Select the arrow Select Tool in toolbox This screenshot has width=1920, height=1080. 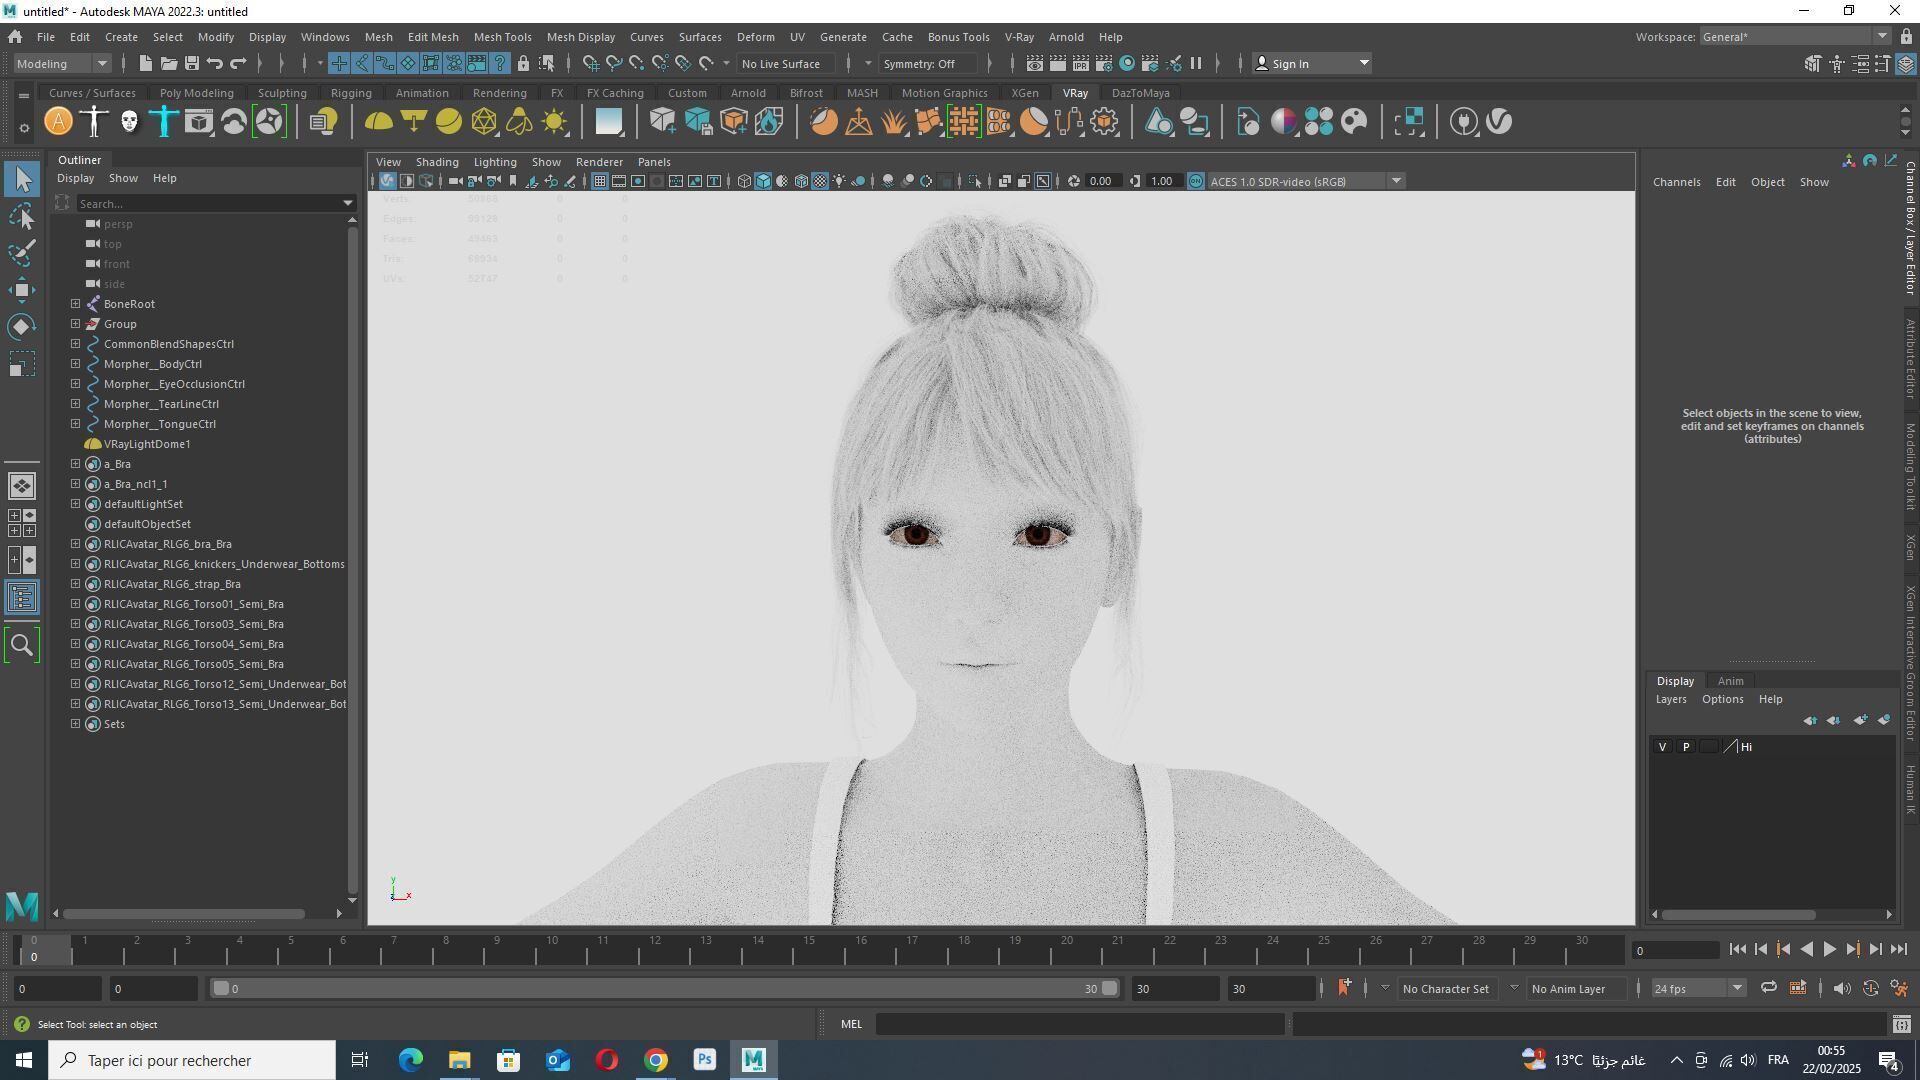(22, 180)
